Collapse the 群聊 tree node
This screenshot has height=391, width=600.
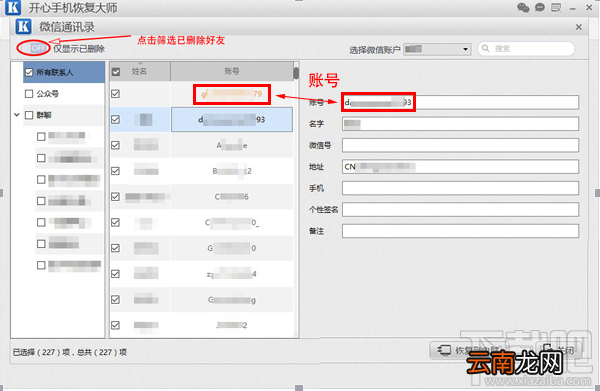point(17,115)
